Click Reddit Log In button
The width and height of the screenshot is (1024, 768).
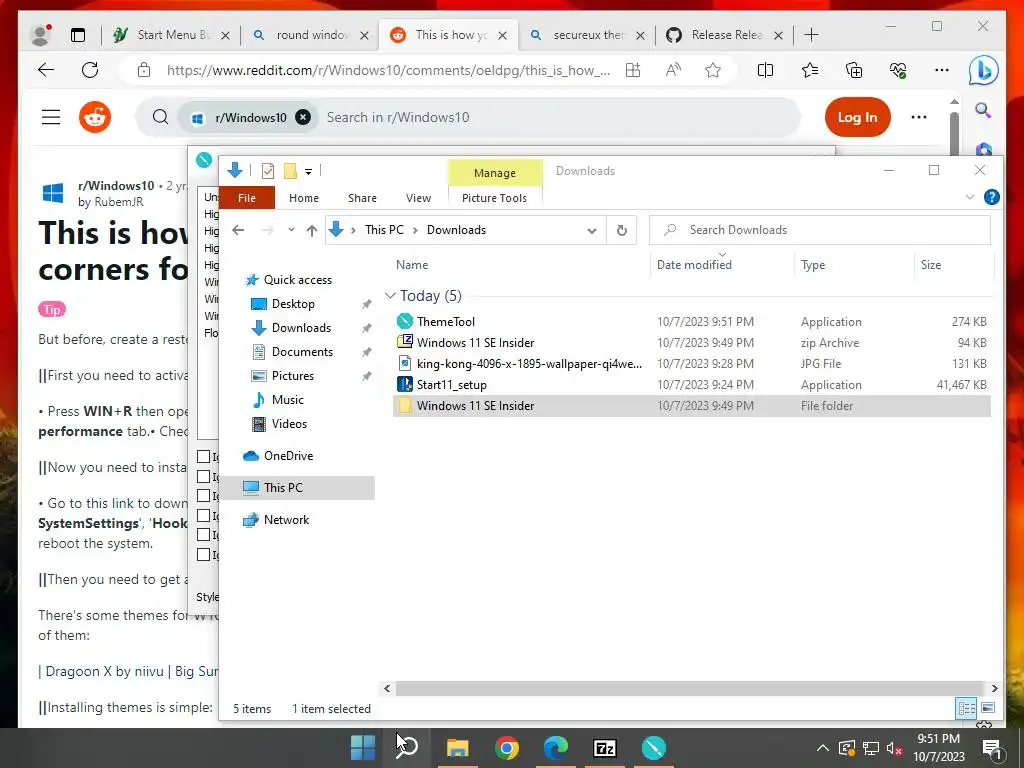coord(857,118)
